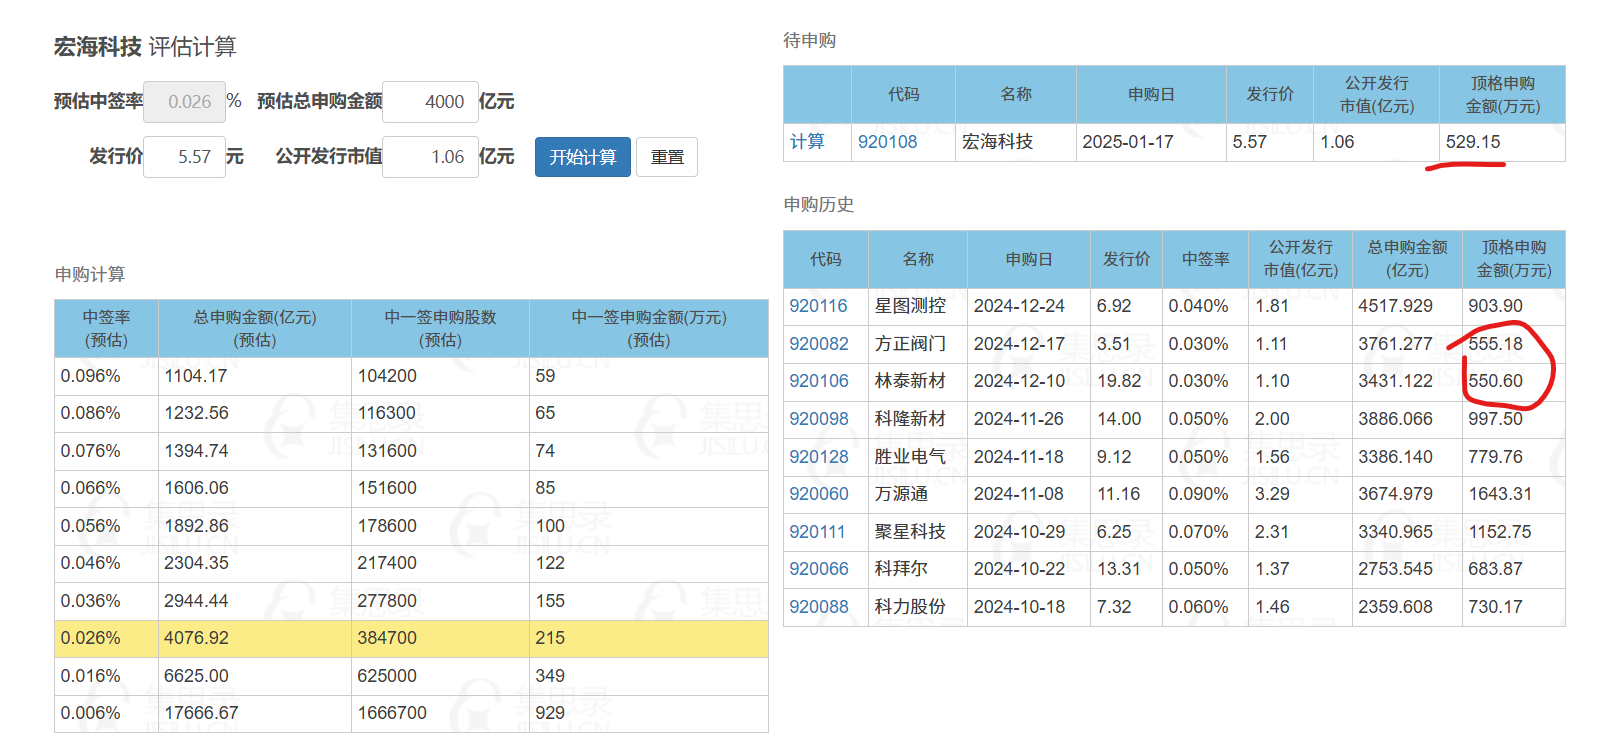Open the 920098 科隆新材 code link
The width and height of the screenshot is (1605, 737).
[x=818, y=419]
